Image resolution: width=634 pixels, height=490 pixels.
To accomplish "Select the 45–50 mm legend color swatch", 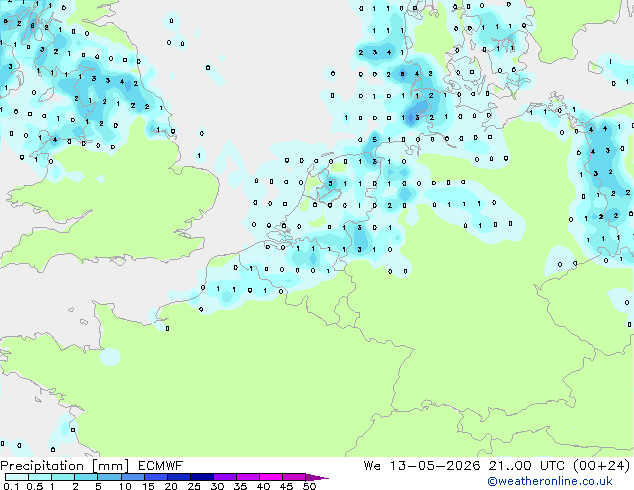I will point(294,477).
